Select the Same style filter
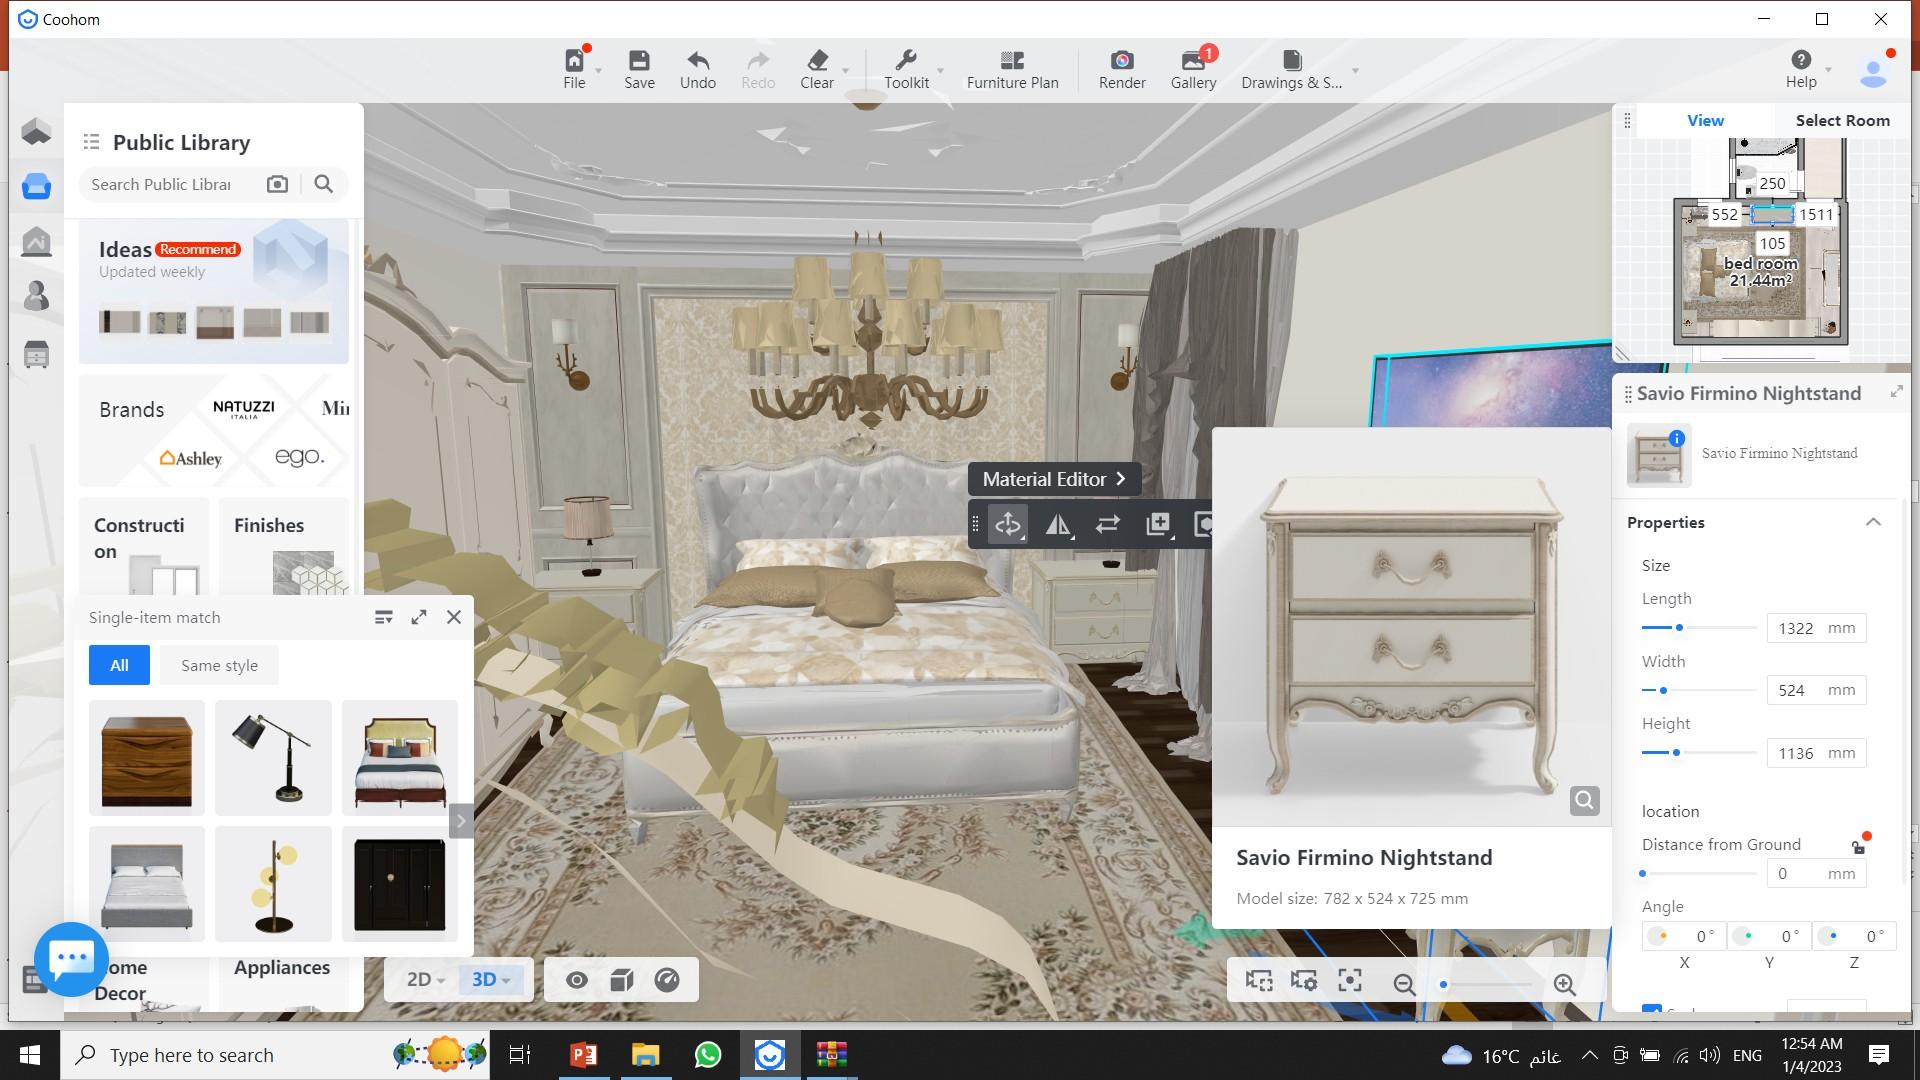 coord(219,665)
